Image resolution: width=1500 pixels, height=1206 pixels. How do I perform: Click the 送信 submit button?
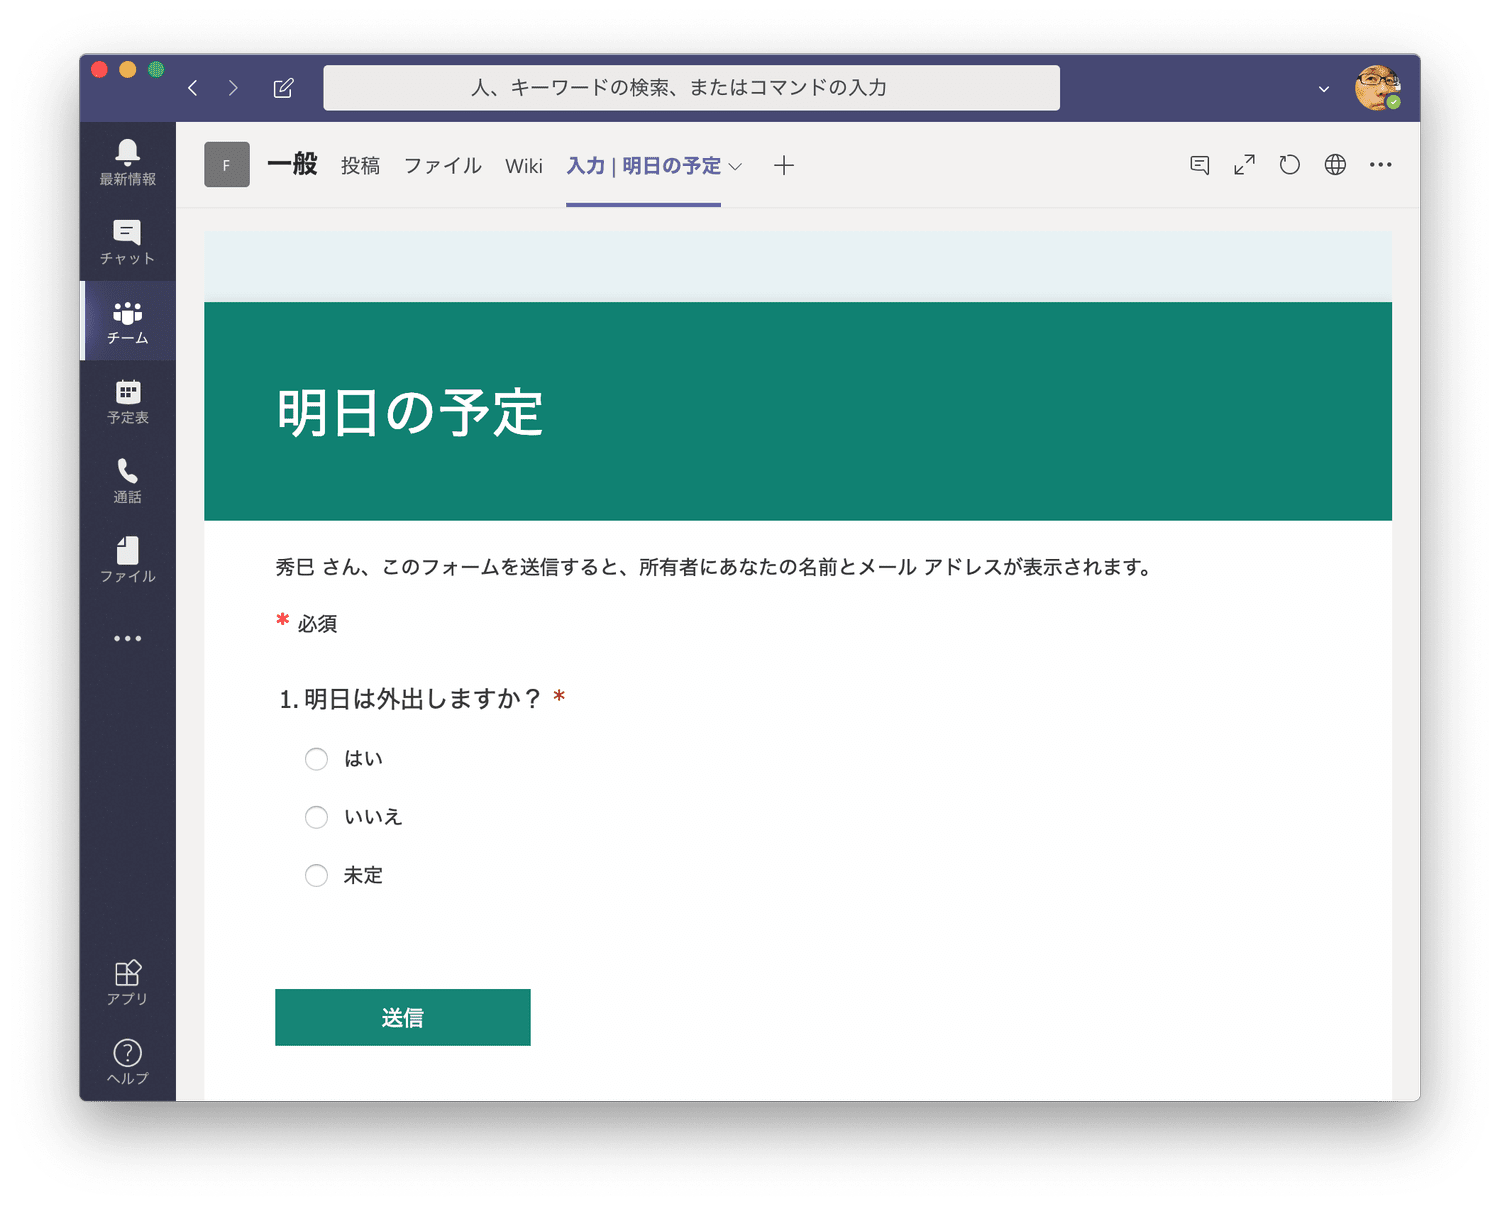402,1017
